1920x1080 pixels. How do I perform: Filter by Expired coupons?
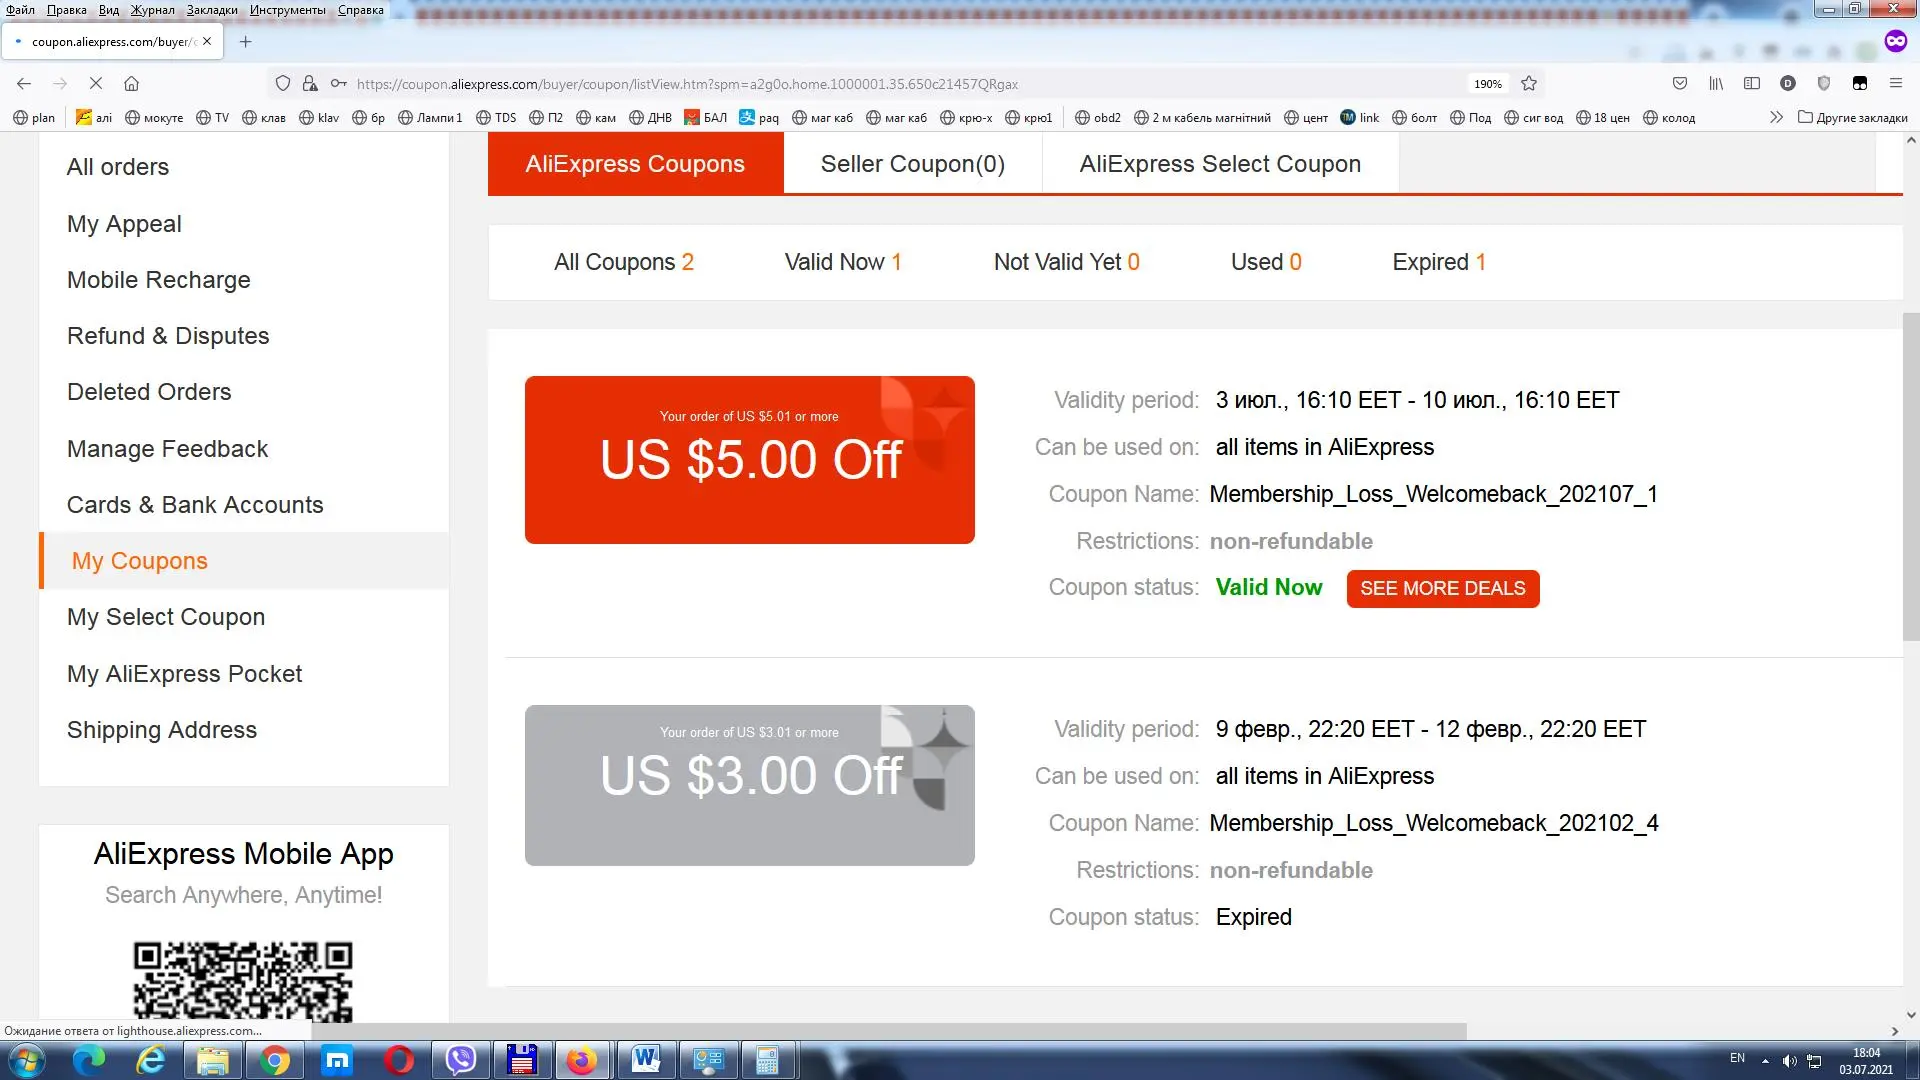tap(1439, 262)
